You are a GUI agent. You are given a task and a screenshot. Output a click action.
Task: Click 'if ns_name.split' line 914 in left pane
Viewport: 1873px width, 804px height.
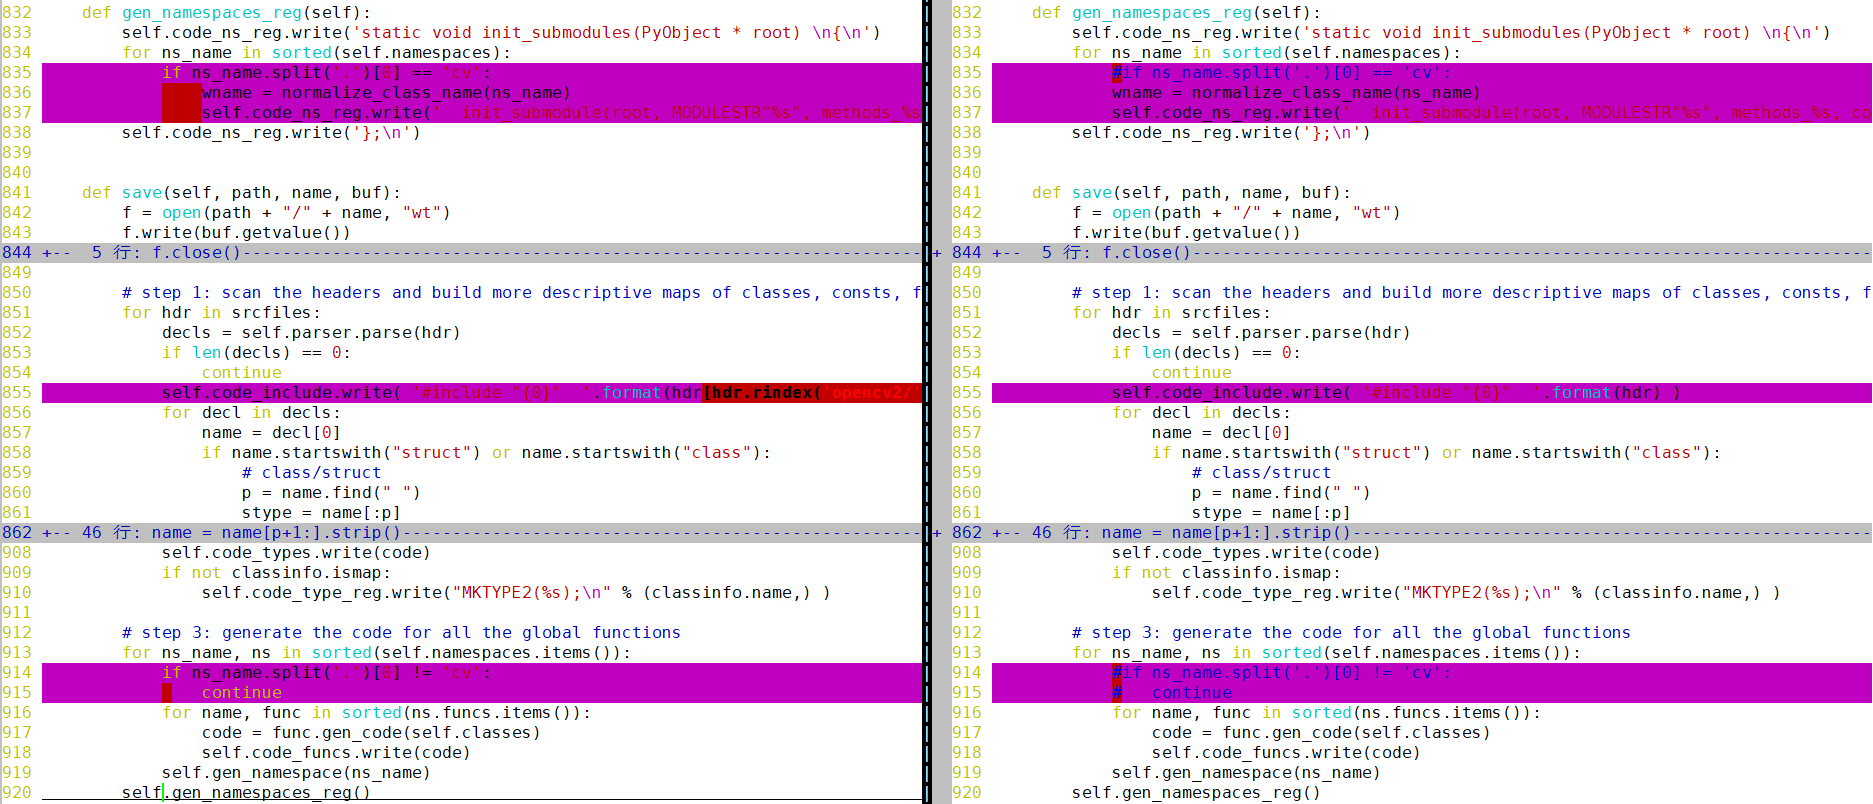pos(326,673)
